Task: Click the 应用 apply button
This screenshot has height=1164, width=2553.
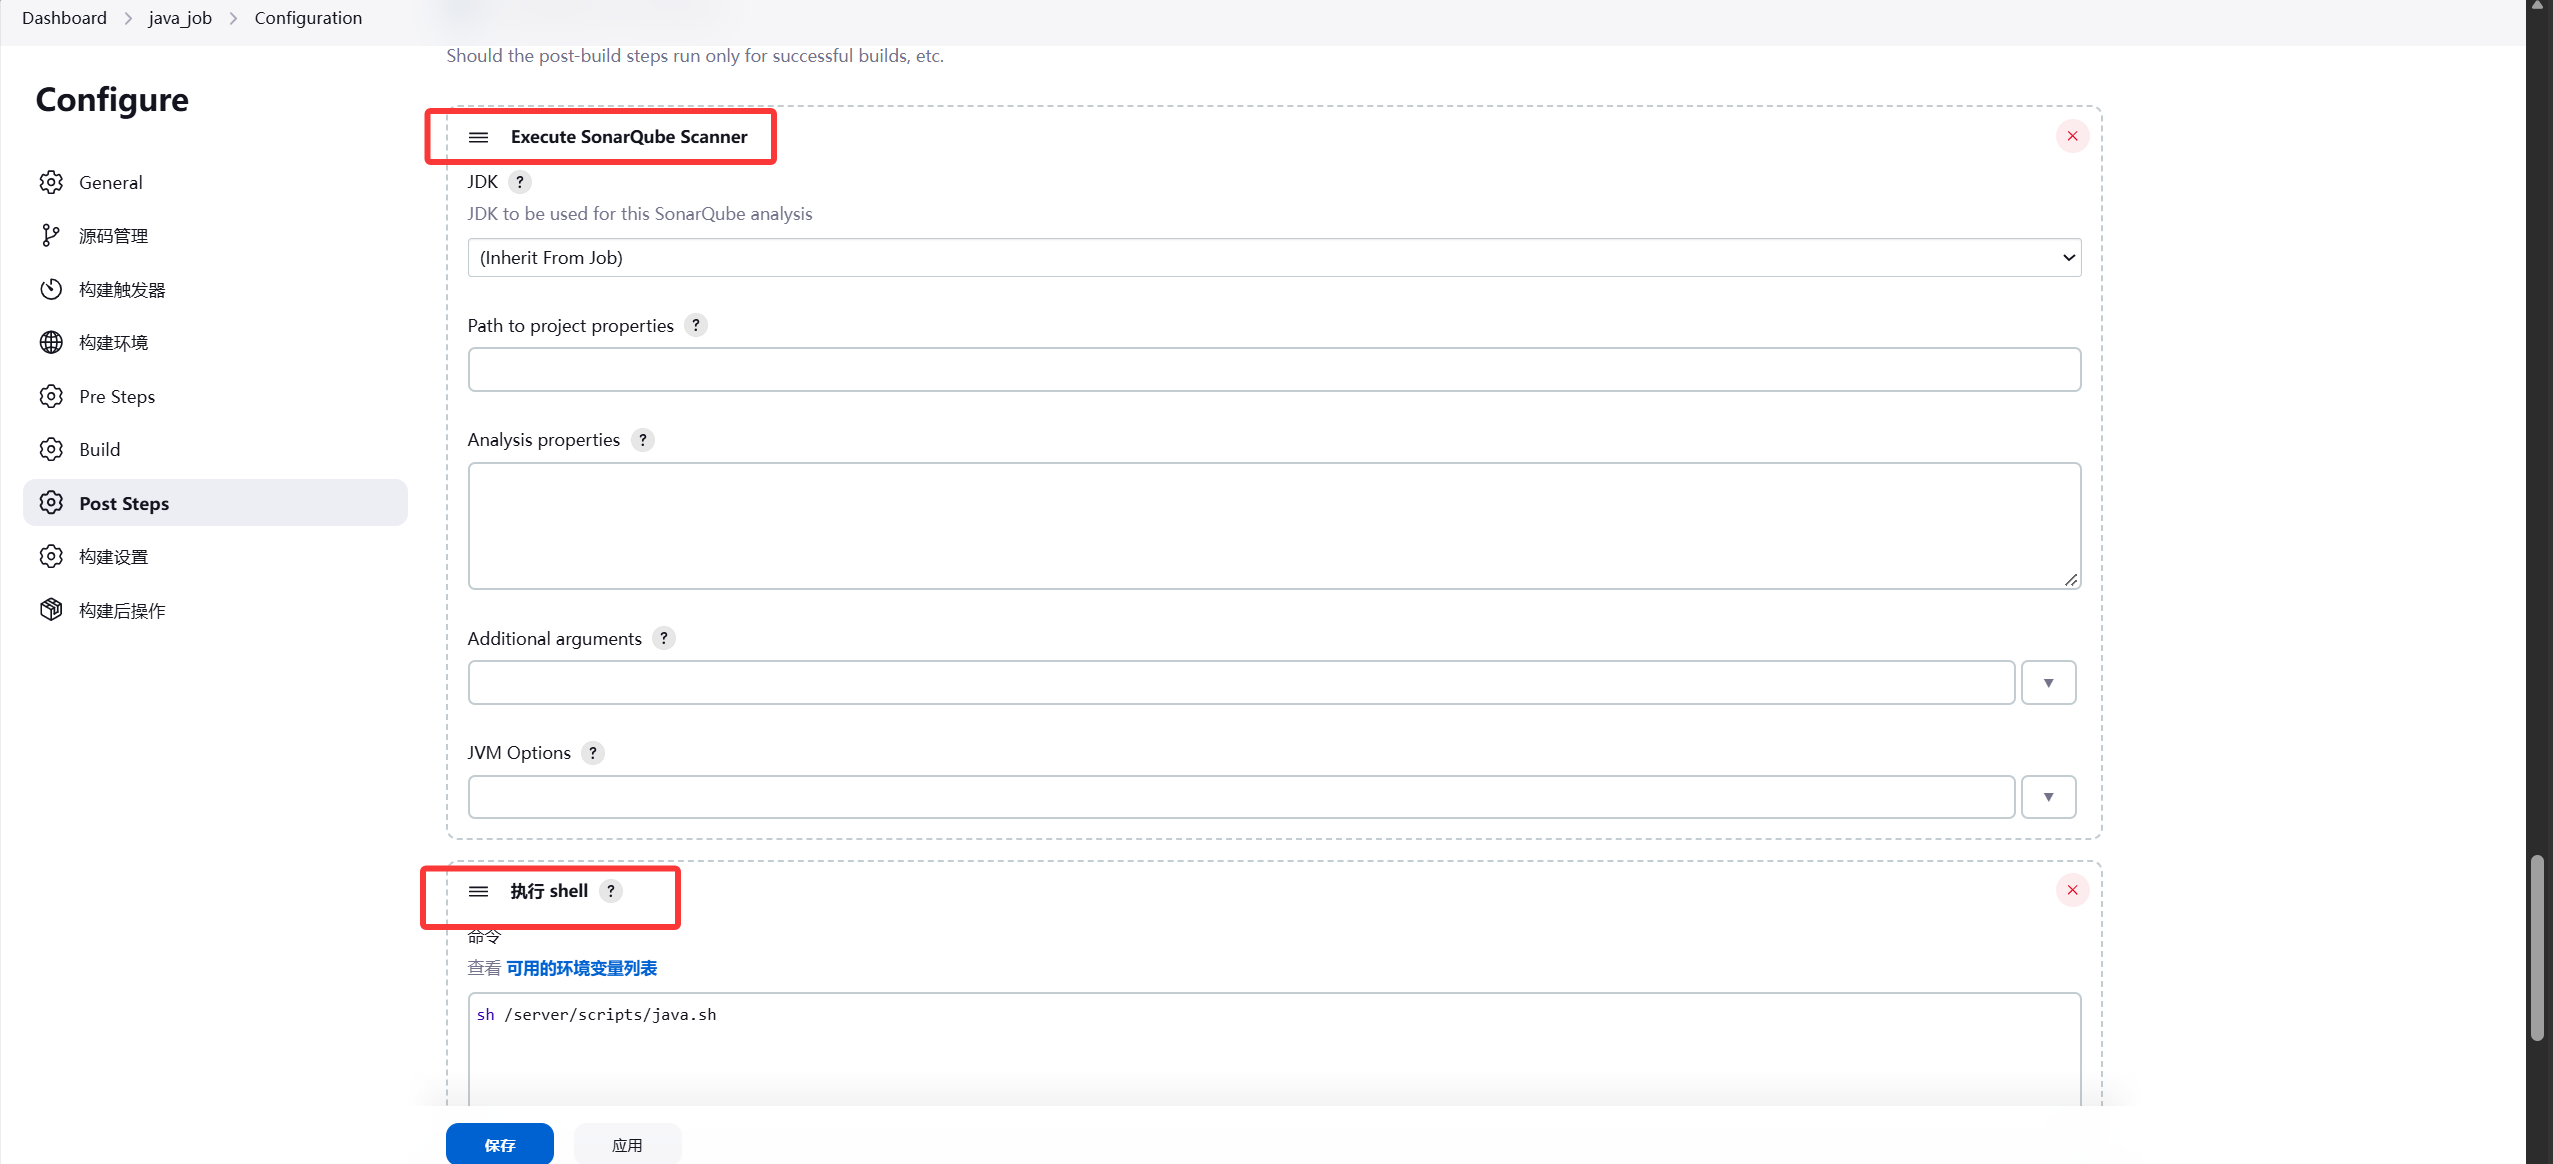Action: point(627,1144)
